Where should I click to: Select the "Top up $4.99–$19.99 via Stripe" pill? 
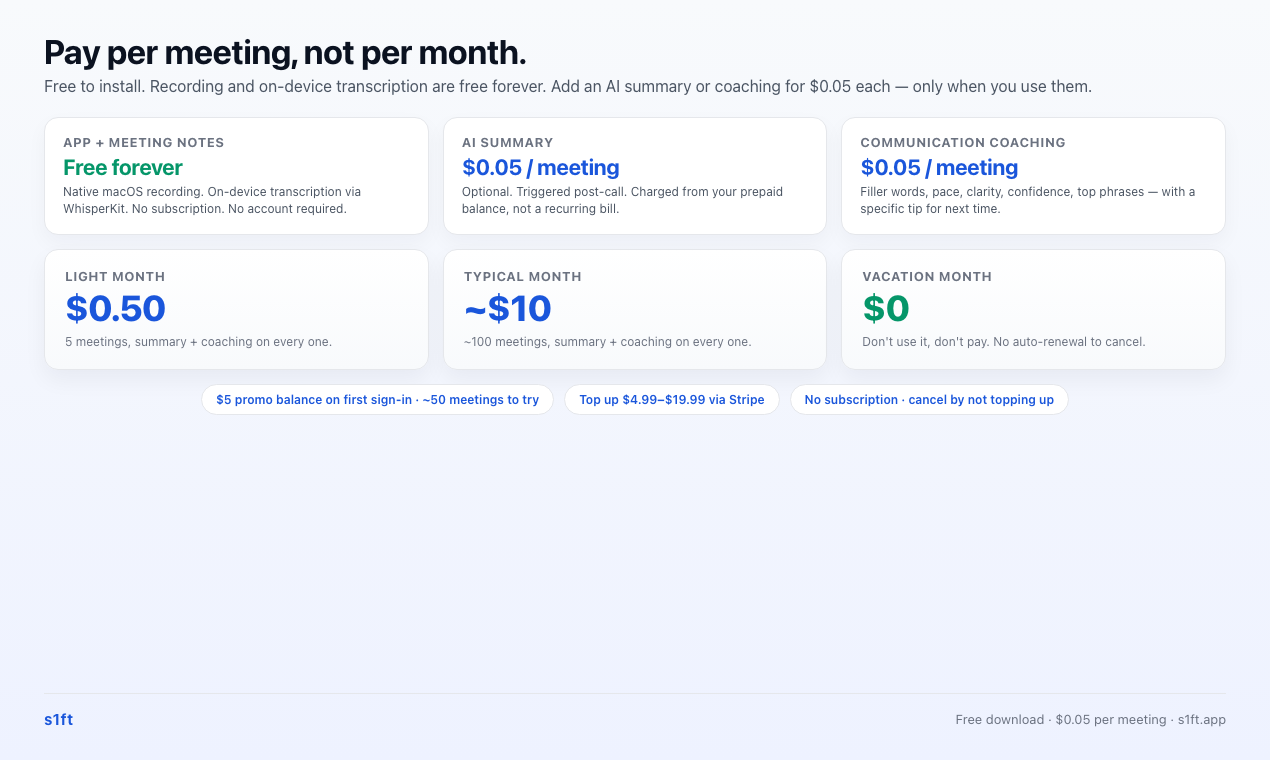point(671,400)
